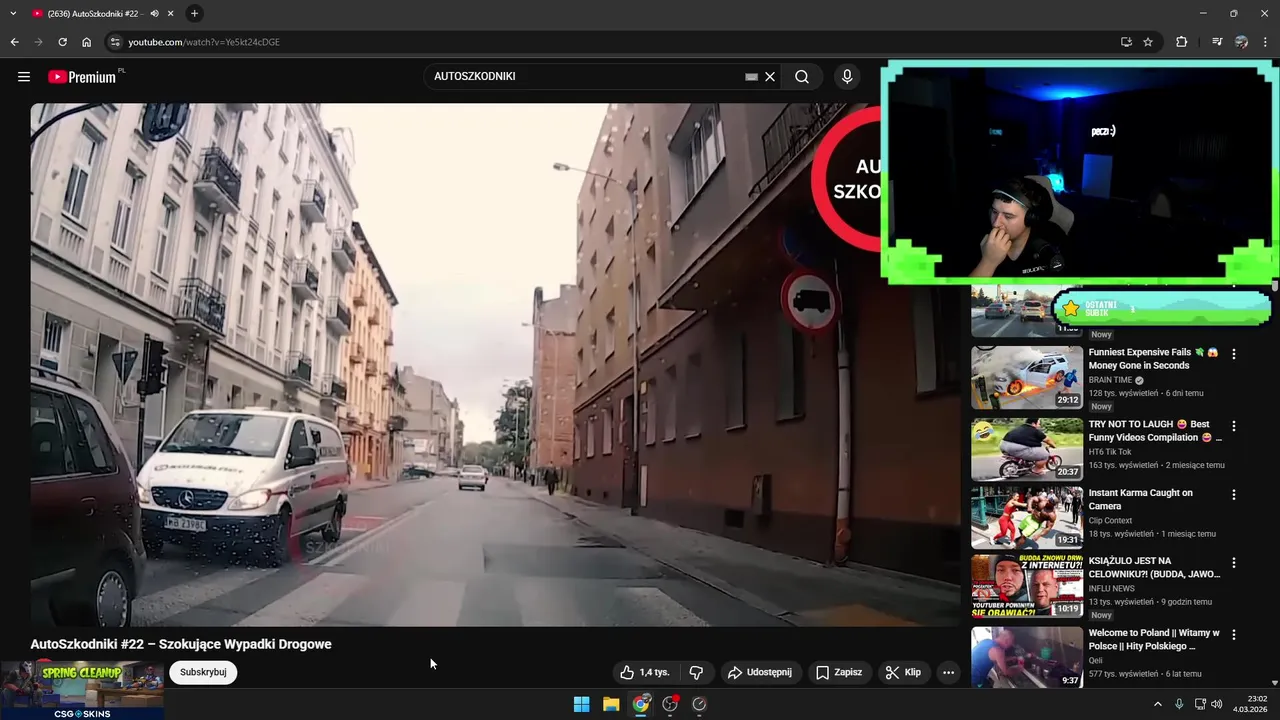Mute the tab via speaker icon

[154, 13]
